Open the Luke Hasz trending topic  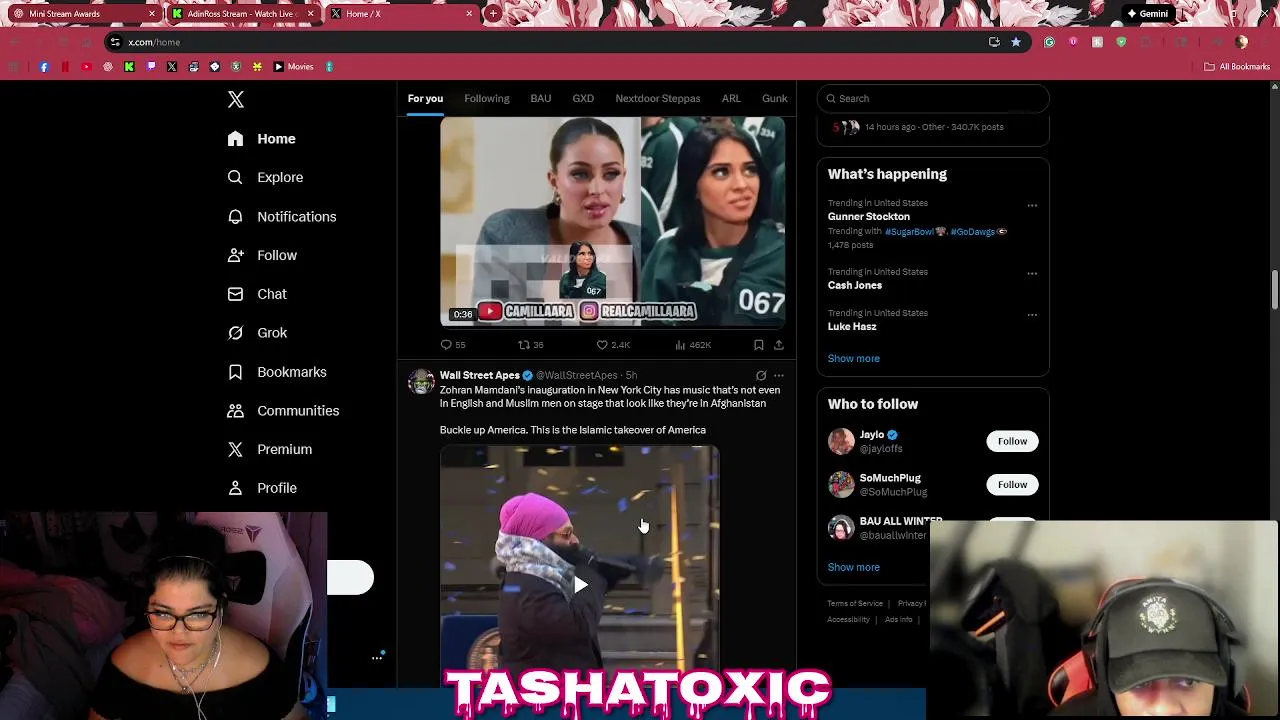(x=852, y=326)
